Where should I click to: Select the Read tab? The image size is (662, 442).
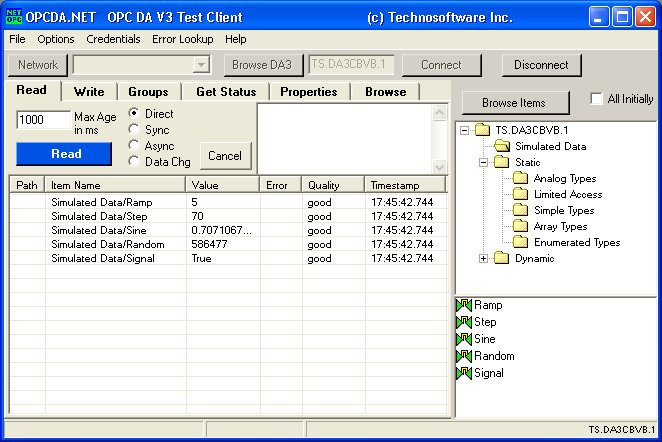[32, 90]
